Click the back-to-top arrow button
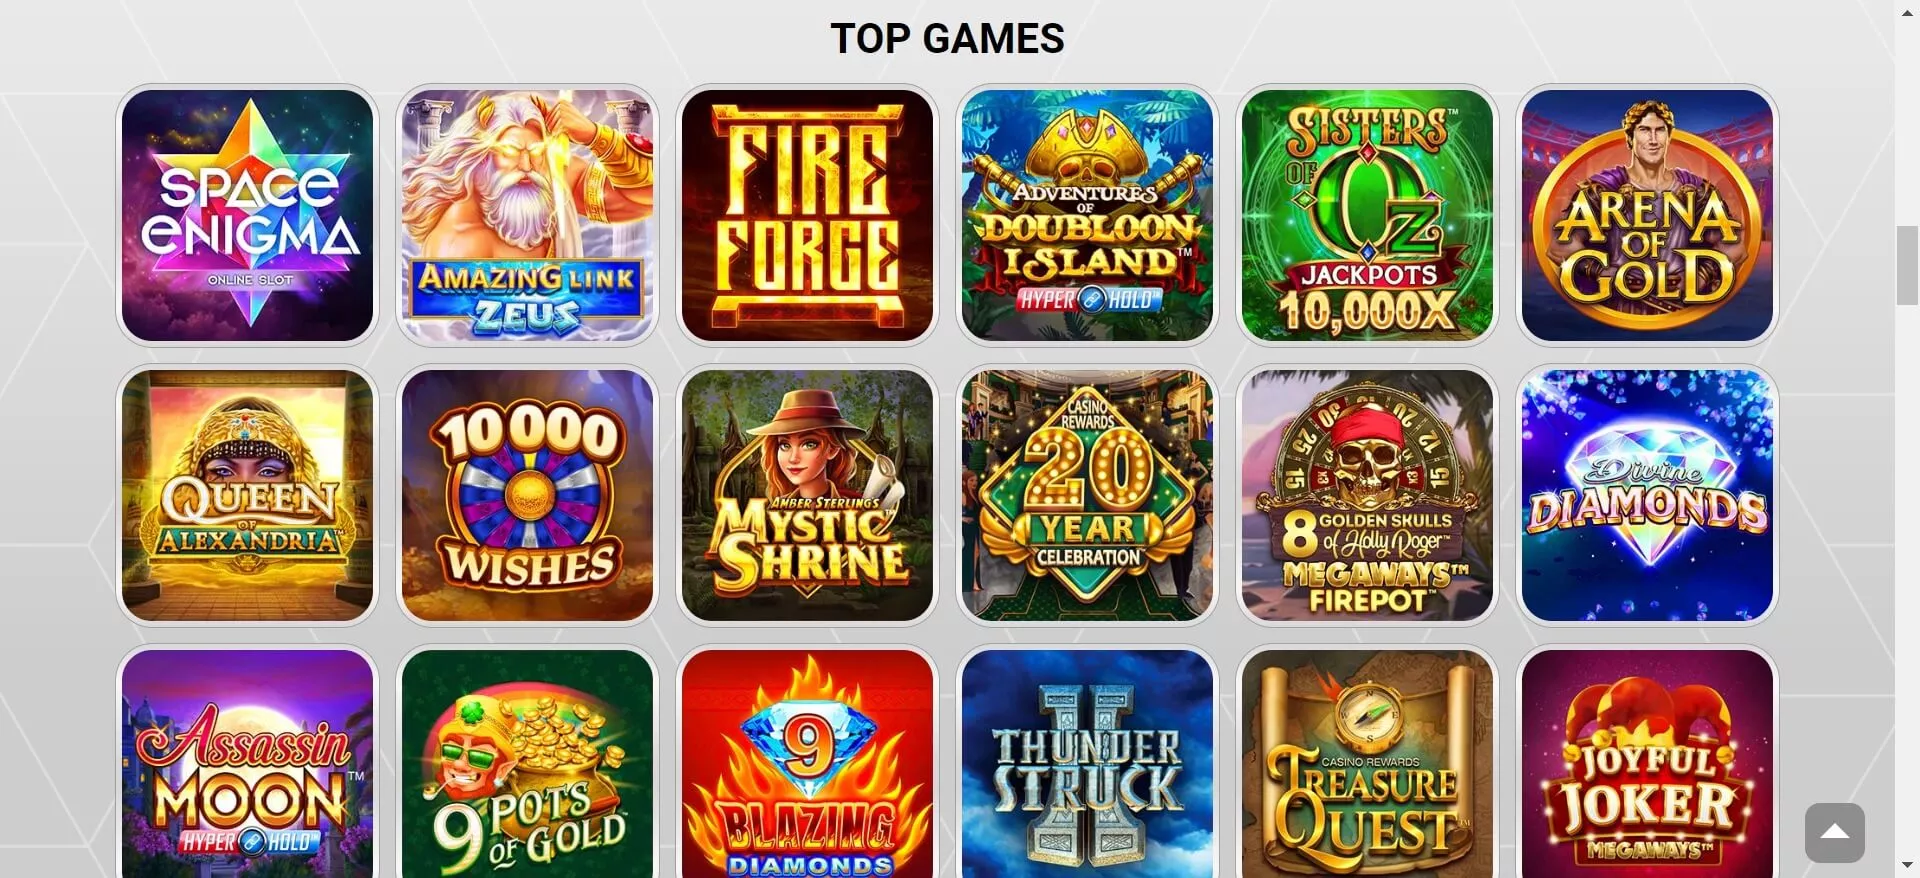Viewport: 1920px width, 878px height. [1834, 832]
